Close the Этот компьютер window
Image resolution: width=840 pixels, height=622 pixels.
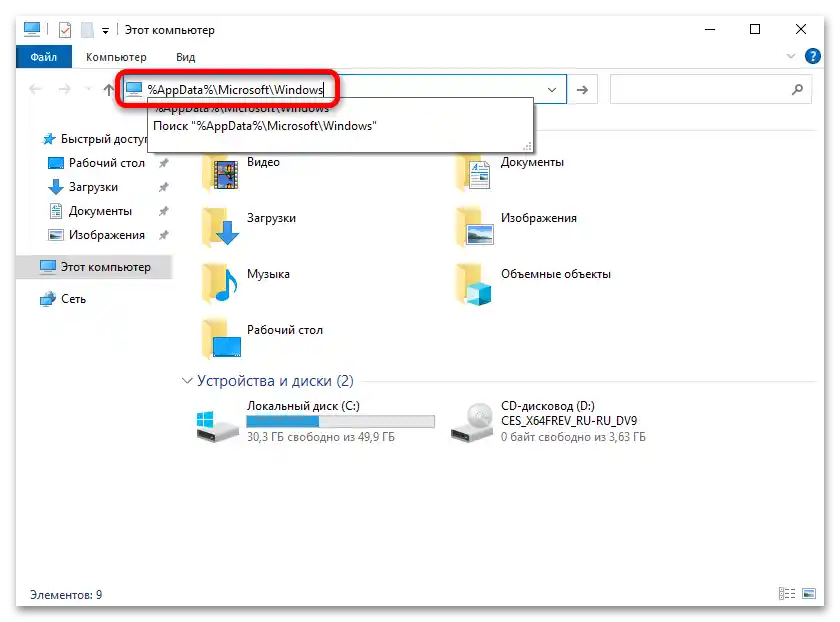pyautogui.click(x=800, y=29)
